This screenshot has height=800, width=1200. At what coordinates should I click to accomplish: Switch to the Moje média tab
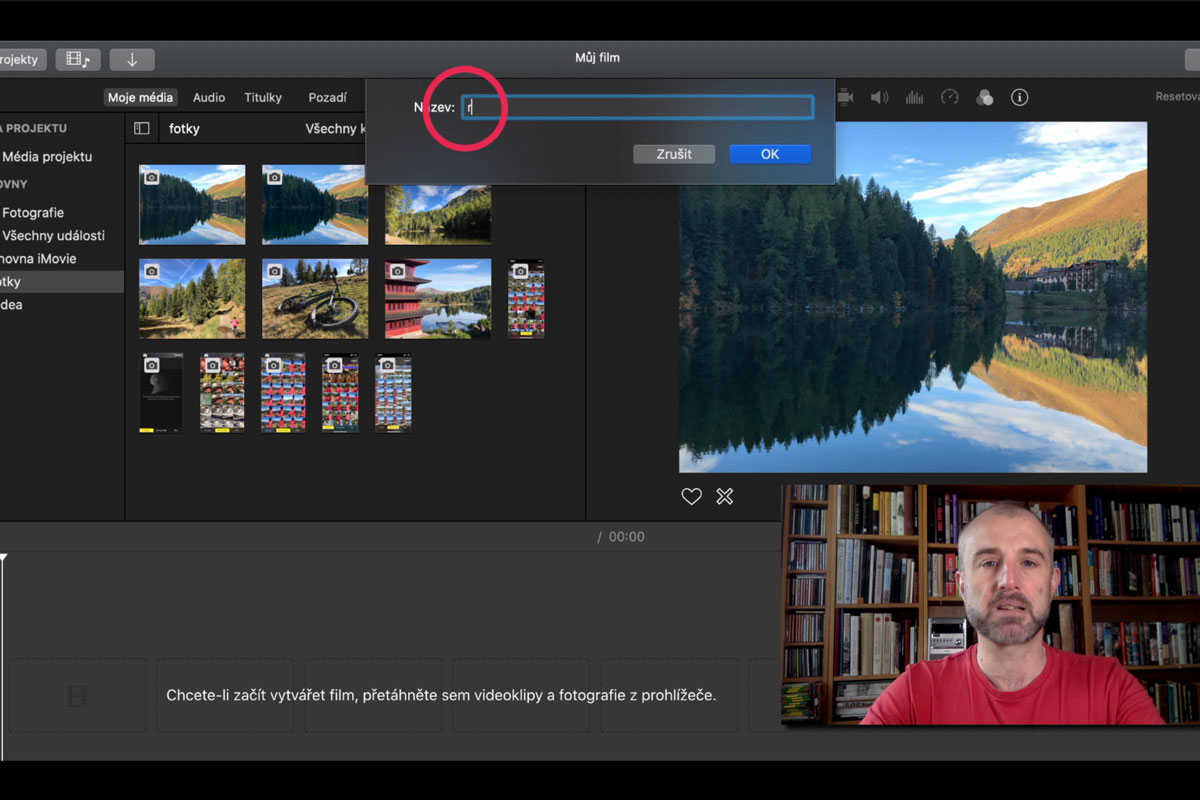click(141, 97)
